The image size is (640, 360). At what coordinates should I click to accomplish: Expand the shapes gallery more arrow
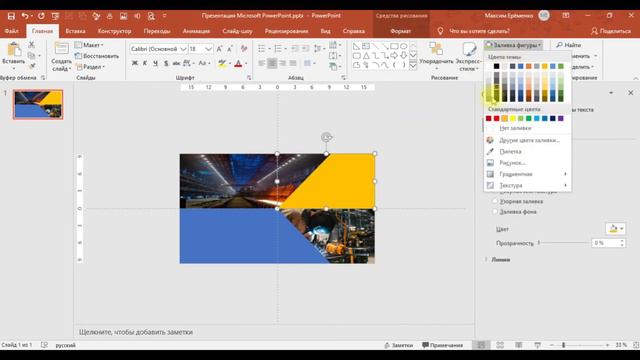click(413, 65)
